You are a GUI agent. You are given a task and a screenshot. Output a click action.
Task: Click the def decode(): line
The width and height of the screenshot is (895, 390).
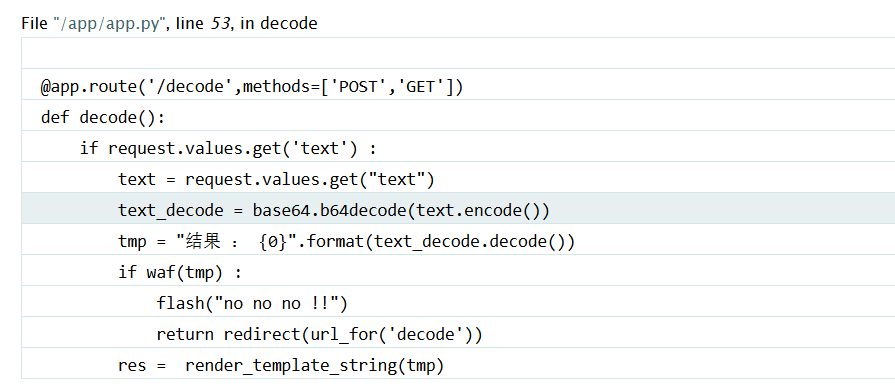click(x=458, y=117)
